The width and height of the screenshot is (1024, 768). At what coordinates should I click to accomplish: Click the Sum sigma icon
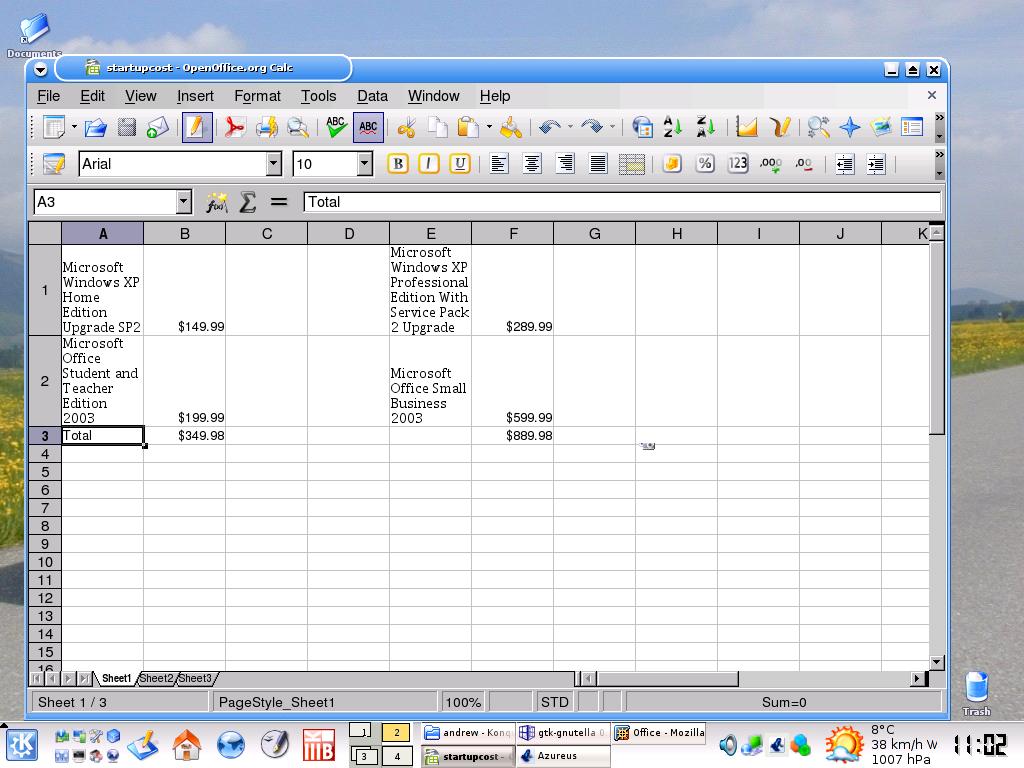(x=247, y=202)
